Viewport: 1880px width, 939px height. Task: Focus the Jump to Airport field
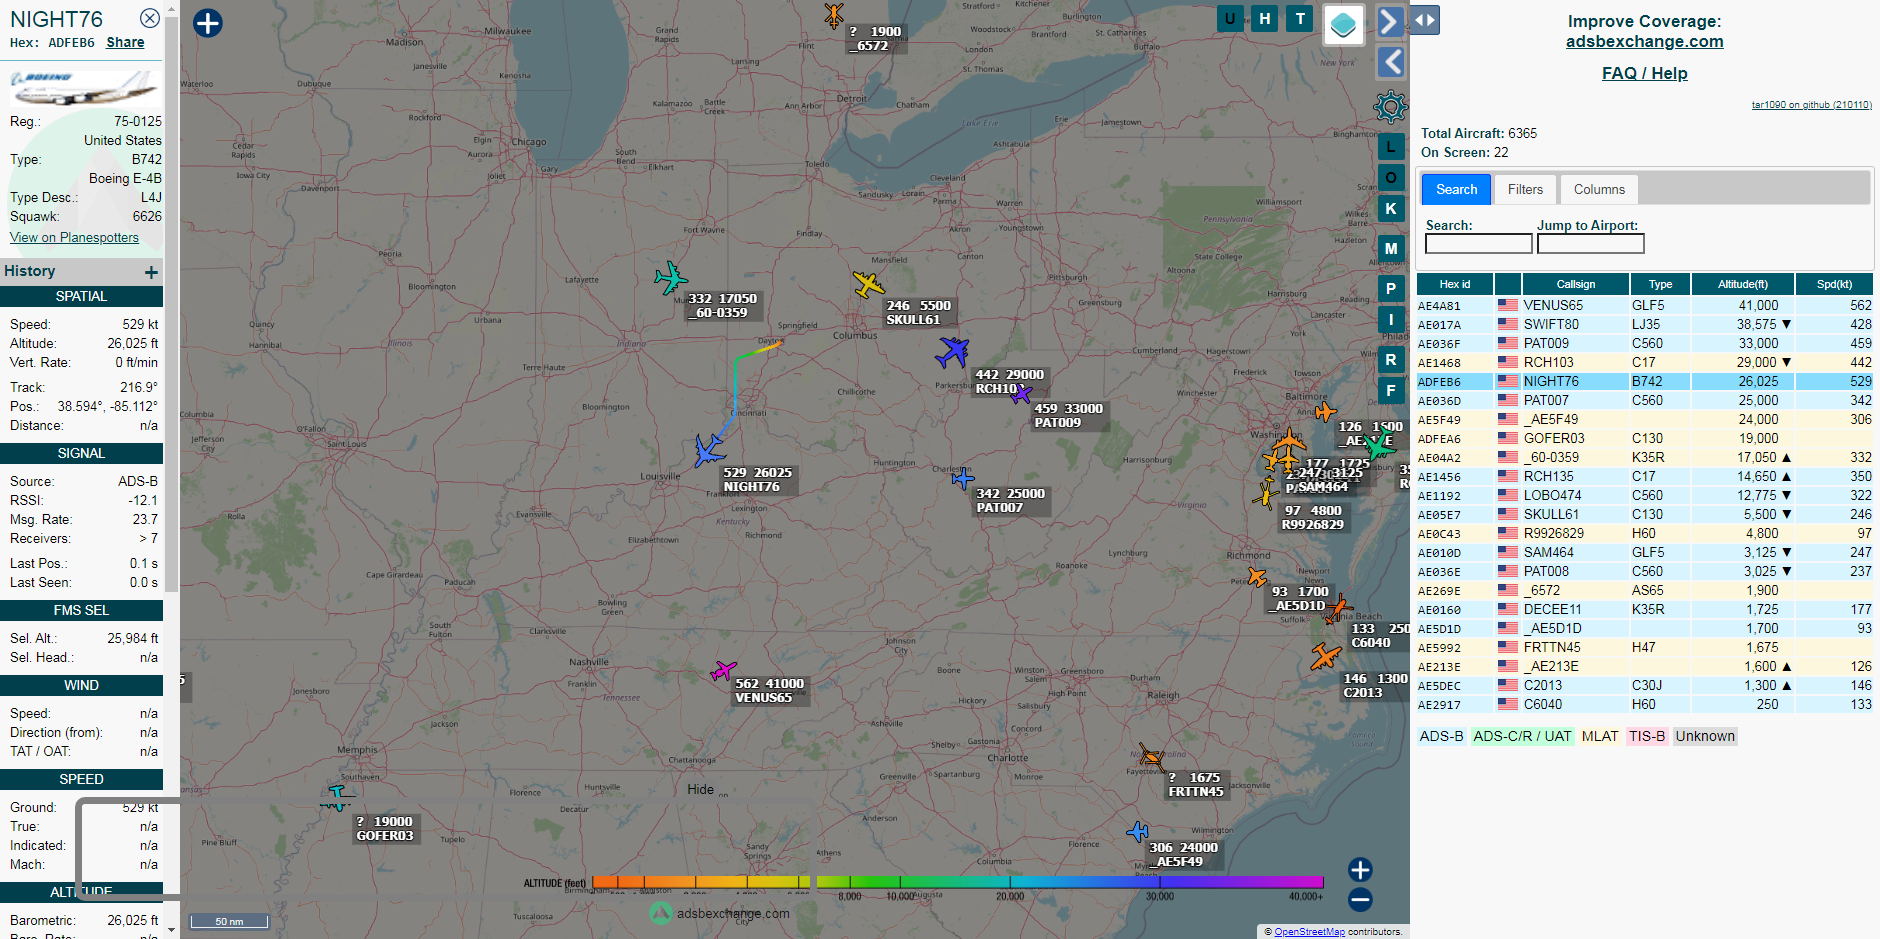click(1590, 244)
